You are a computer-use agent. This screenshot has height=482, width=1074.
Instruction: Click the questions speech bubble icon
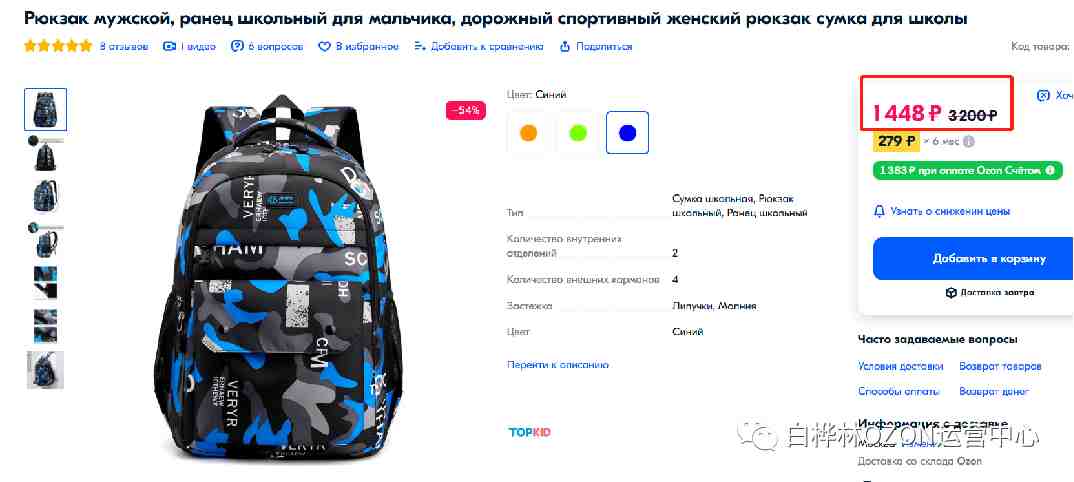click(x=237, y=47)
